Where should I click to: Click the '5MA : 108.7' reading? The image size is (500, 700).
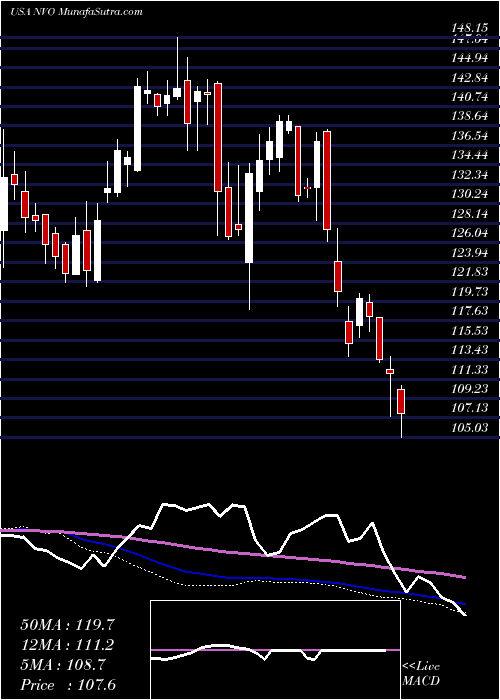pos(63,665)
